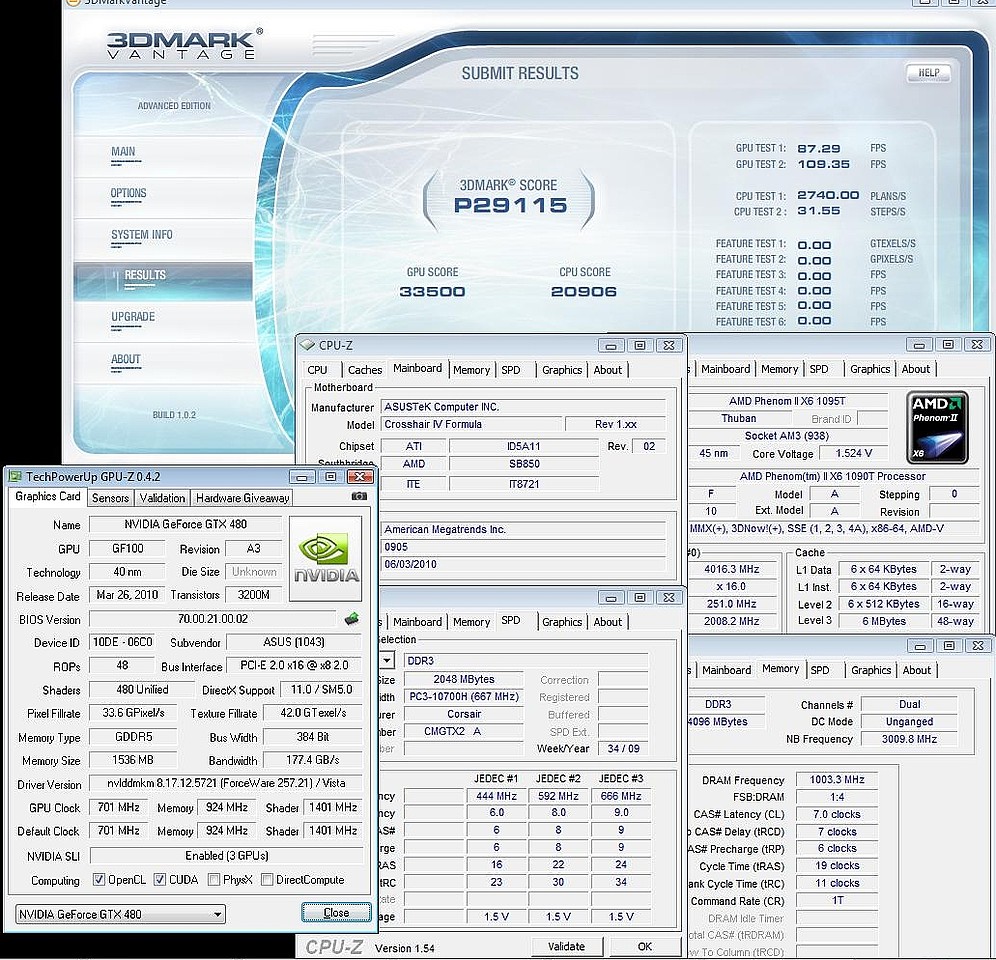Click the BIOS Version field 70.00.21.00.02

[213, 619]
